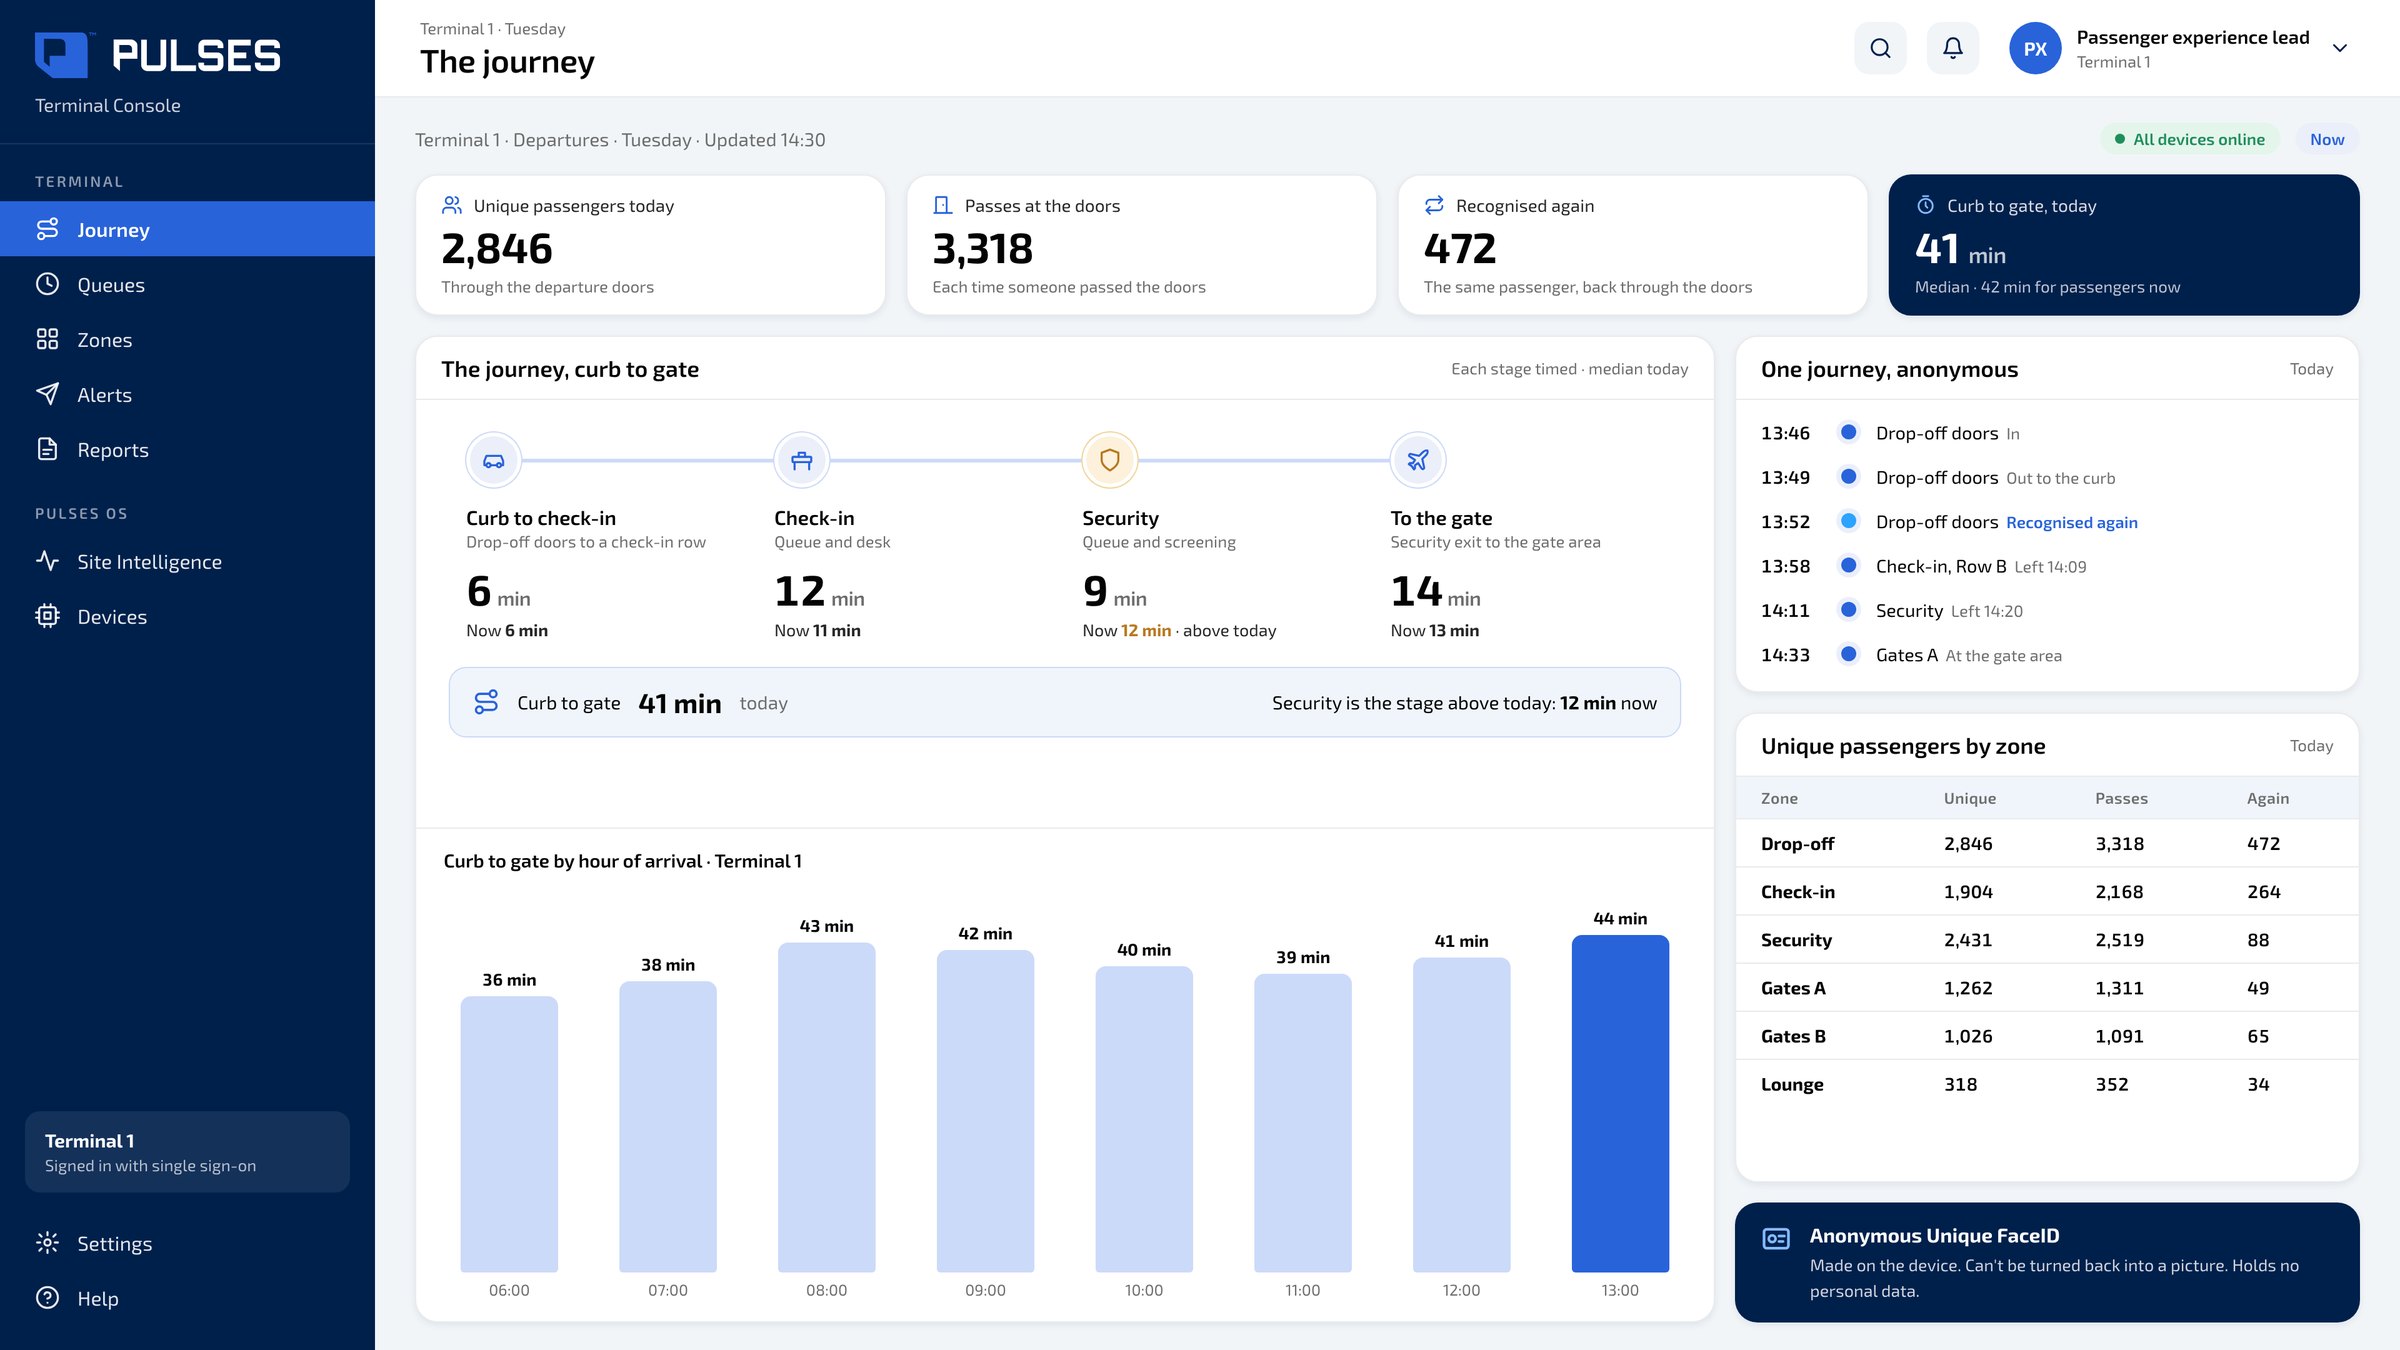2400x1350 pixels.
Task: Click the Curb to gate timer icon
Action: click(1925, 205)
